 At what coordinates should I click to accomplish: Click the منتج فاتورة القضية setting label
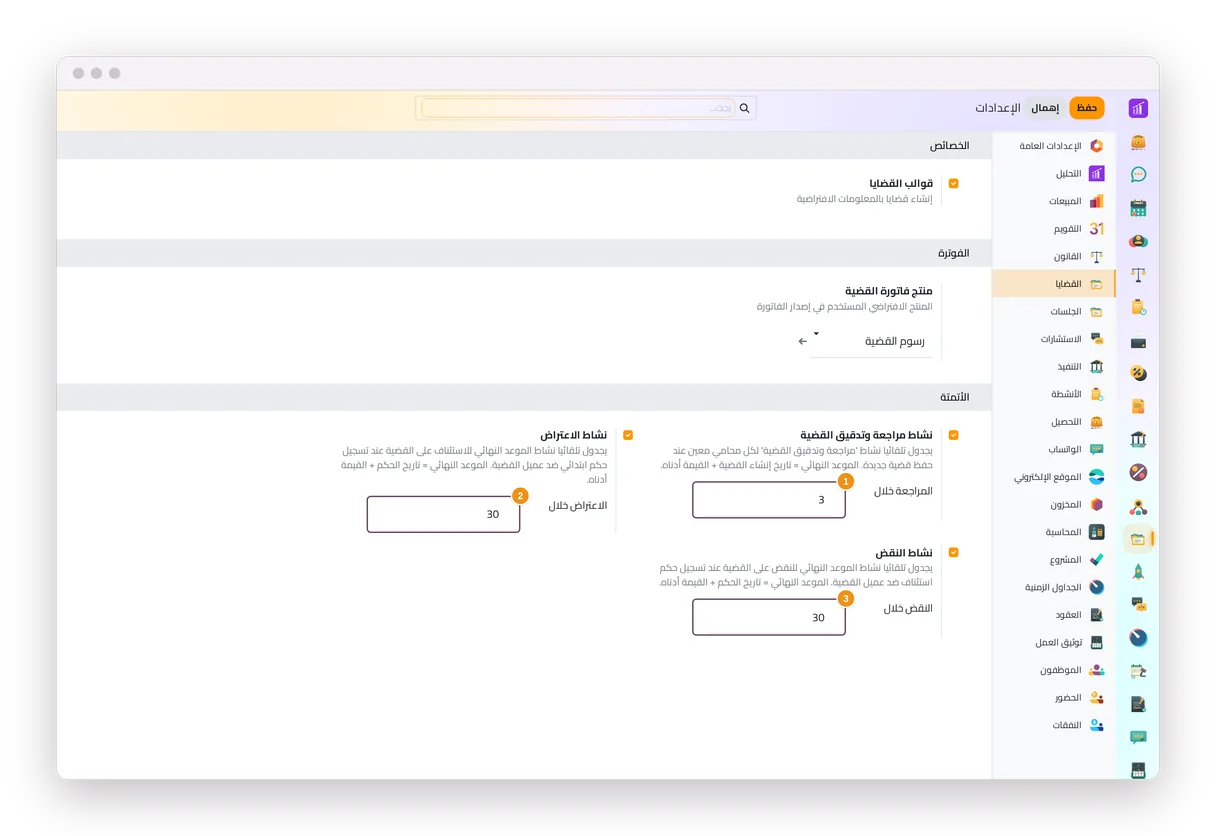[889, 291]
